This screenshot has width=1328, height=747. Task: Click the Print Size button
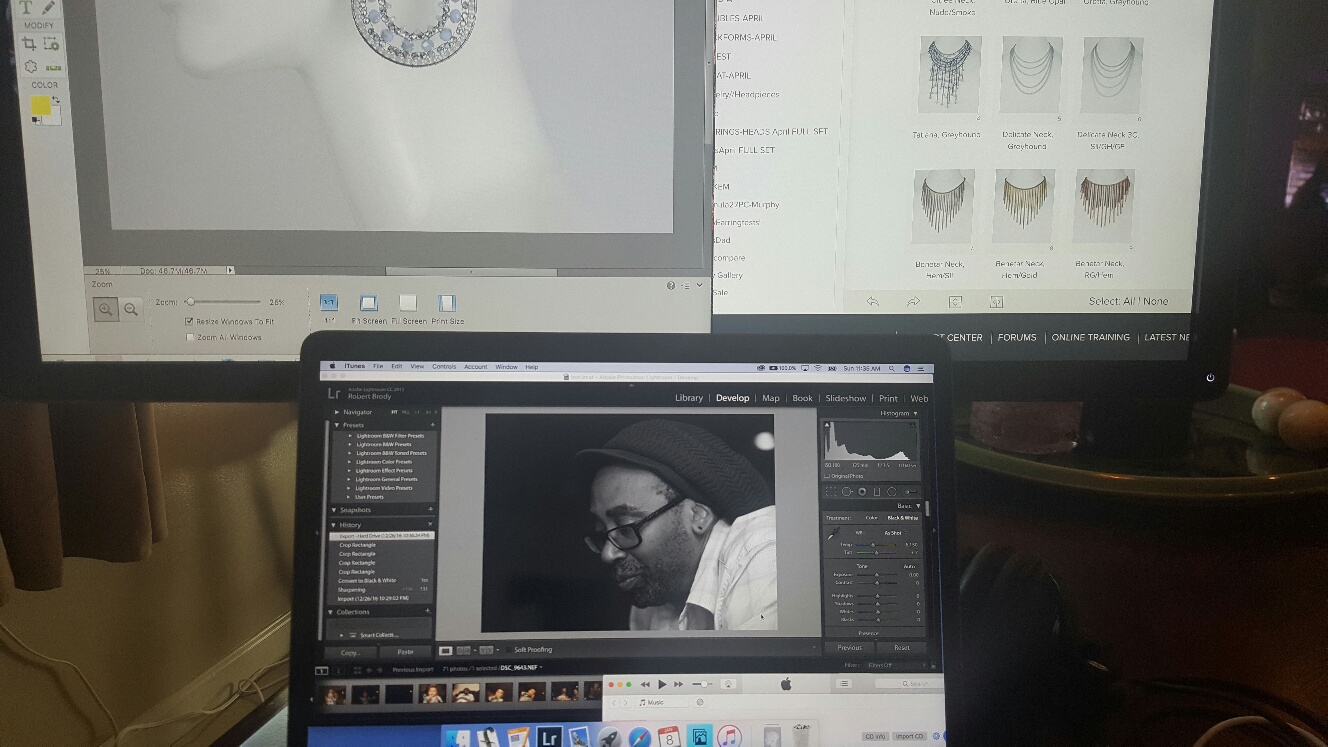click(x=447, y=303)
